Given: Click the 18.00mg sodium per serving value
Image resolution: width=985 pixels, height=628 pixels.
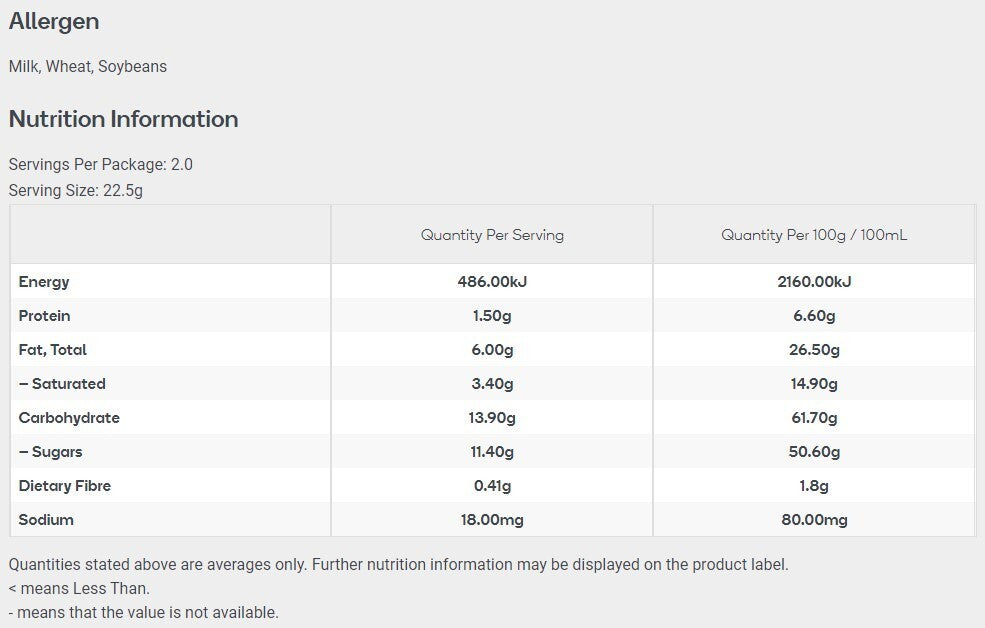Looking at the screenshot, I should point(492,519).
